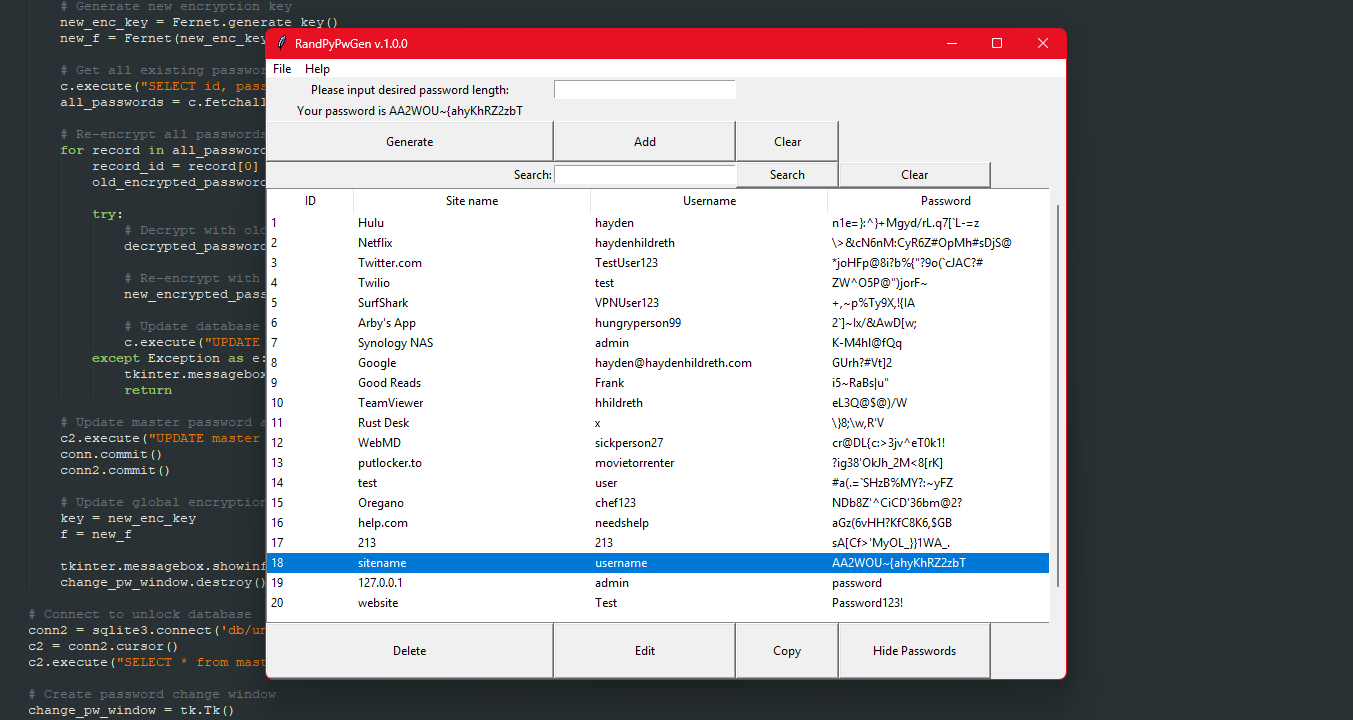This screenshot has height=720, width=1353.
Task: Click 'c2 = conn2.cursor()' line in code editor
Action: coord(103,646)
